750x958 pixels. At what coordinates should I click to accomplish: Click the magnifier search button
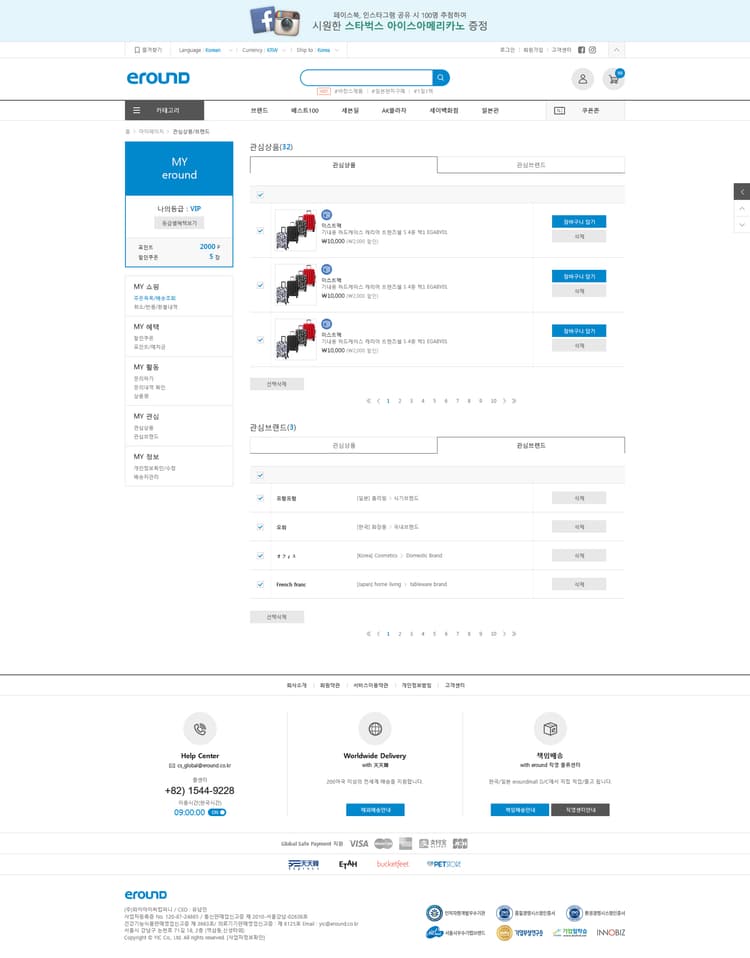[x=440, y=78]
